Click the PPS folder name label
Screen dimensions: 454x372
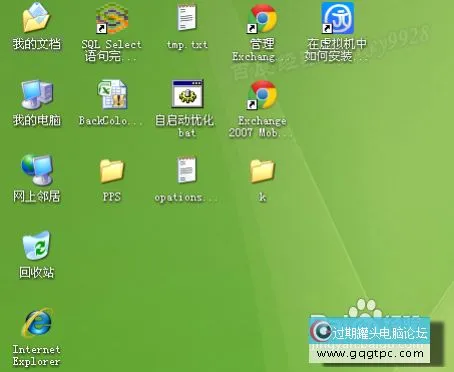(112, 197)
